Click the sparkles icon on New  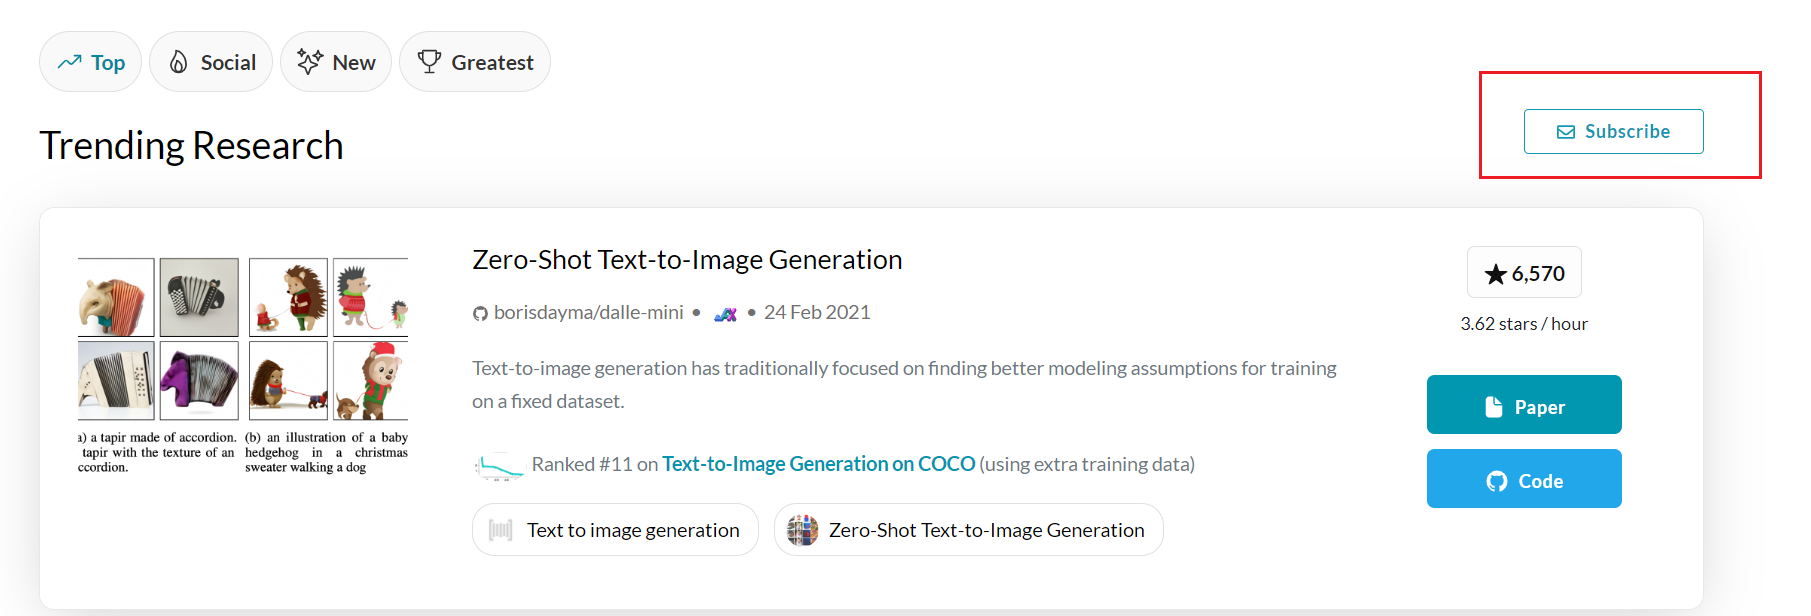pyautogui.click(x=310, y=62)
